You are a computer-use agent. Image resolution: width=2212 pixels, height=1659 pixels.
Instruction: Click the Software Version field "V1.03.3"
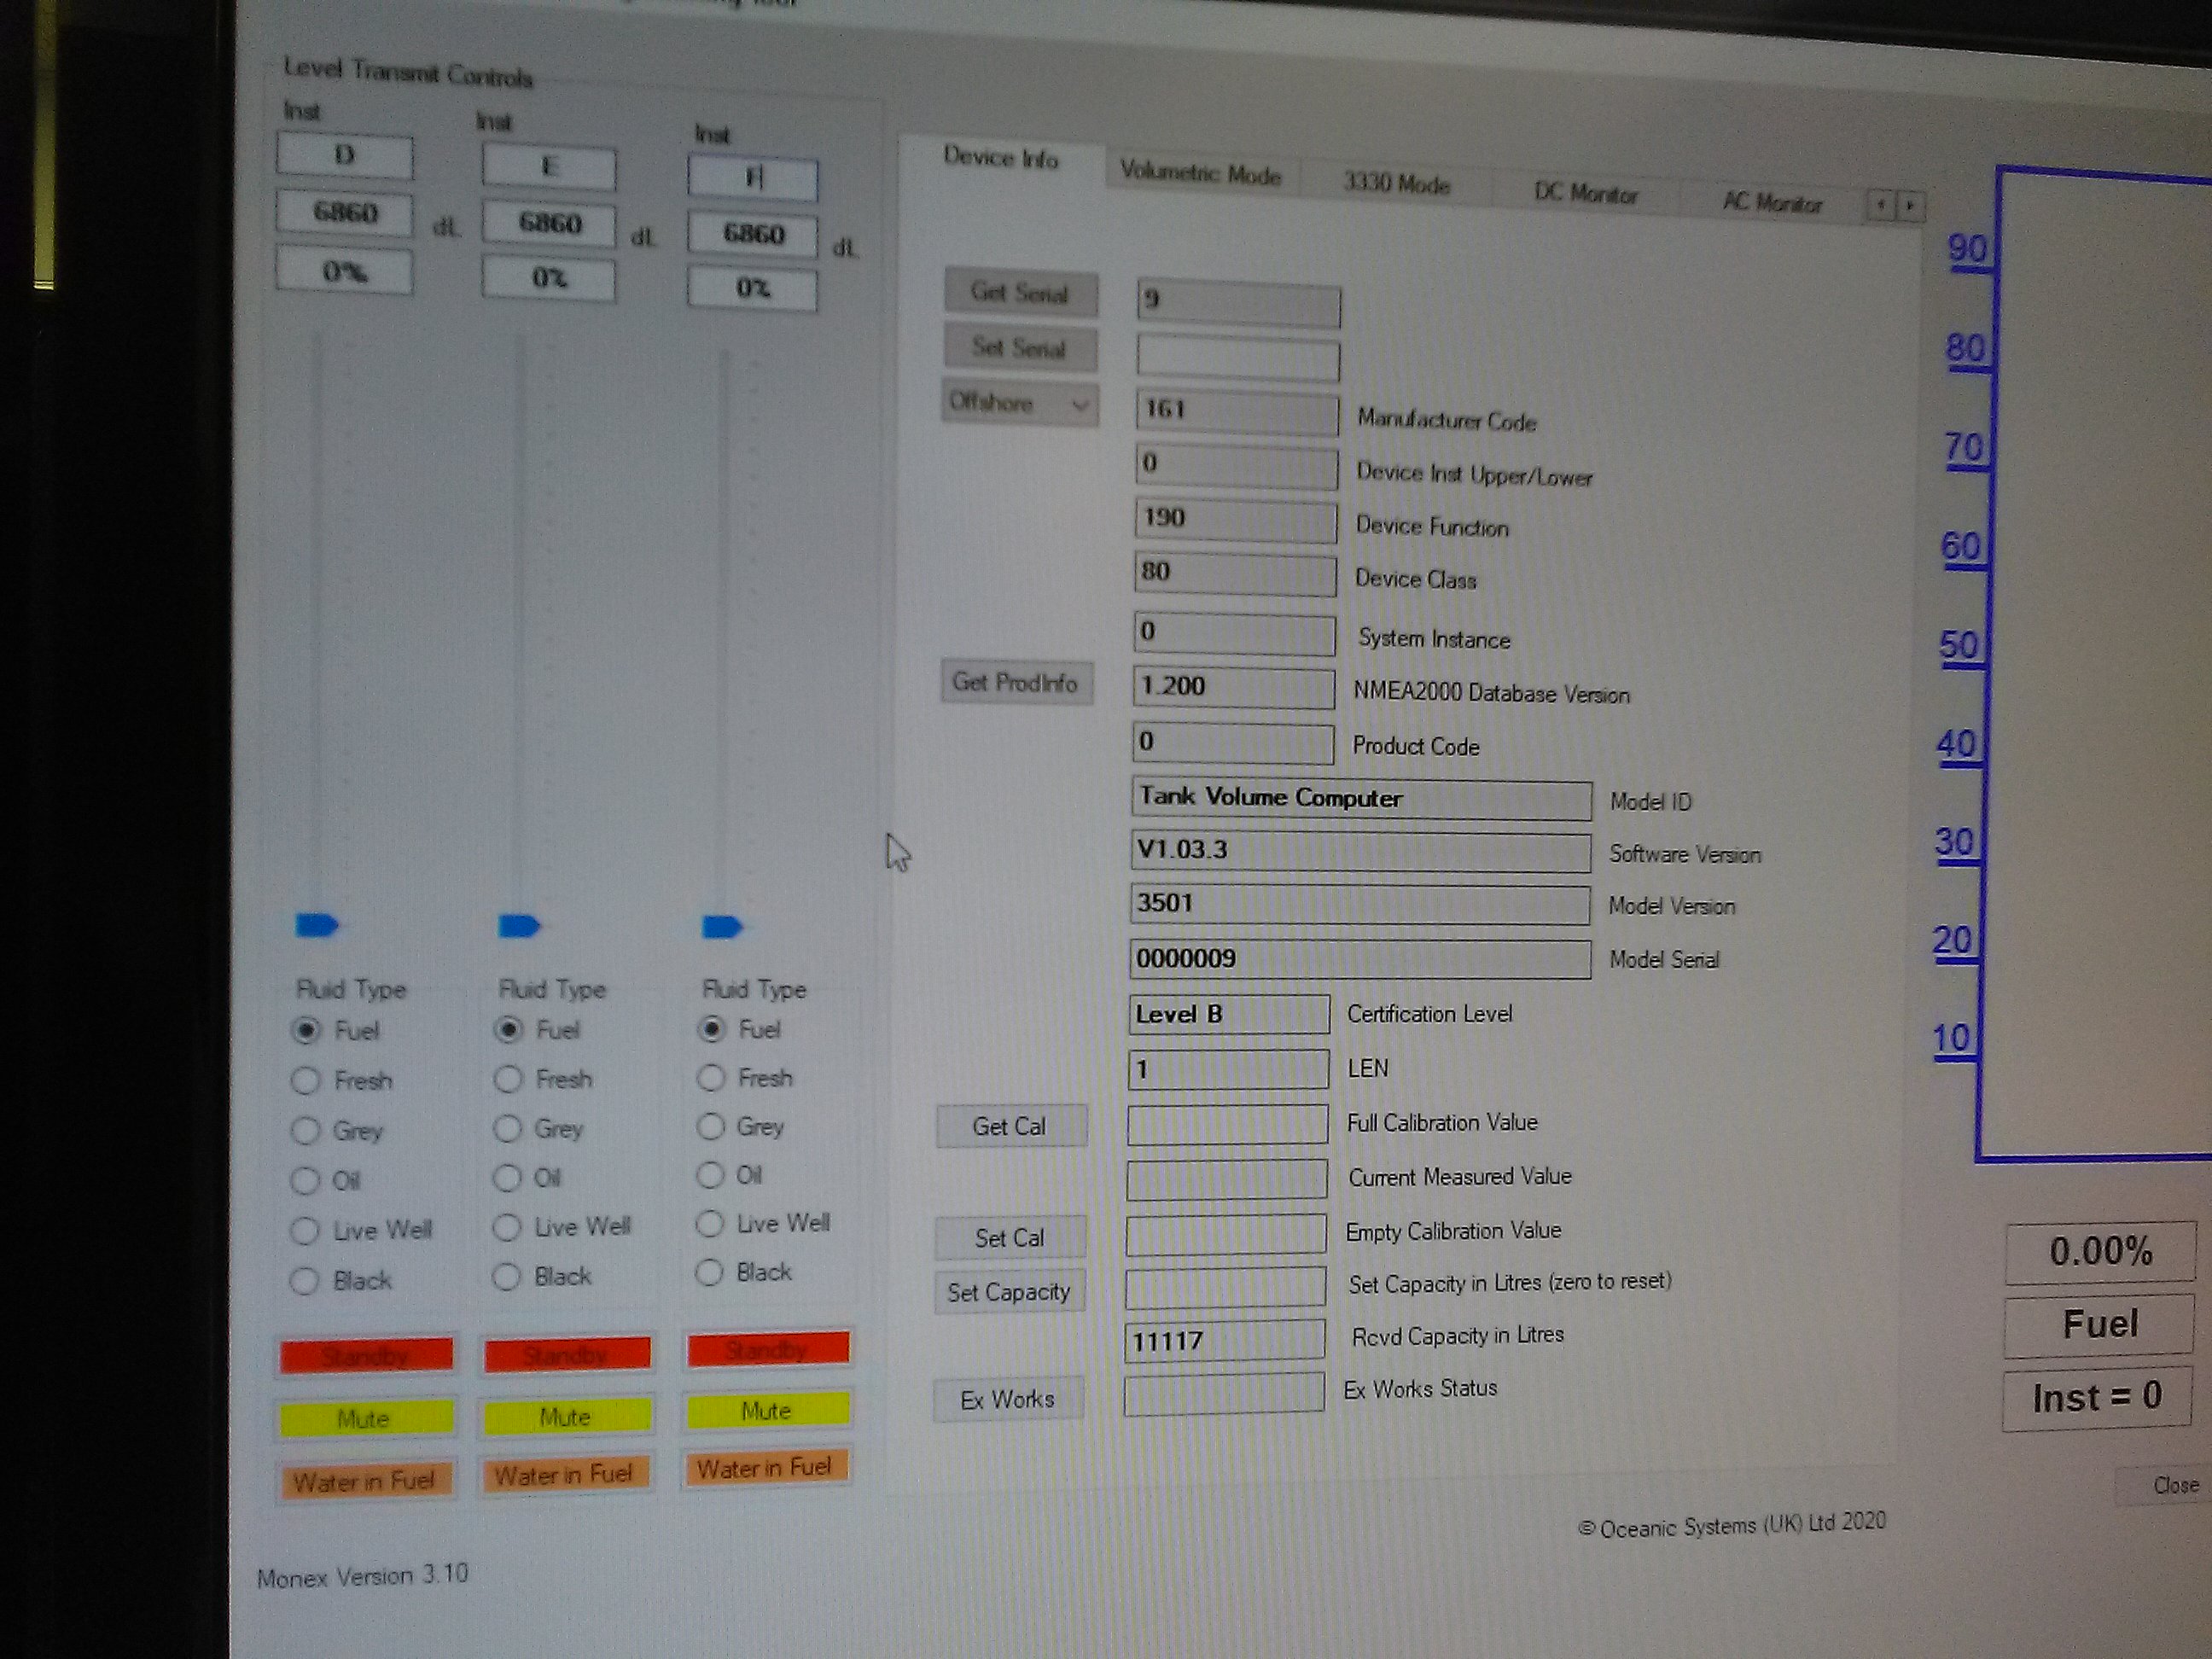point(1361,852)
